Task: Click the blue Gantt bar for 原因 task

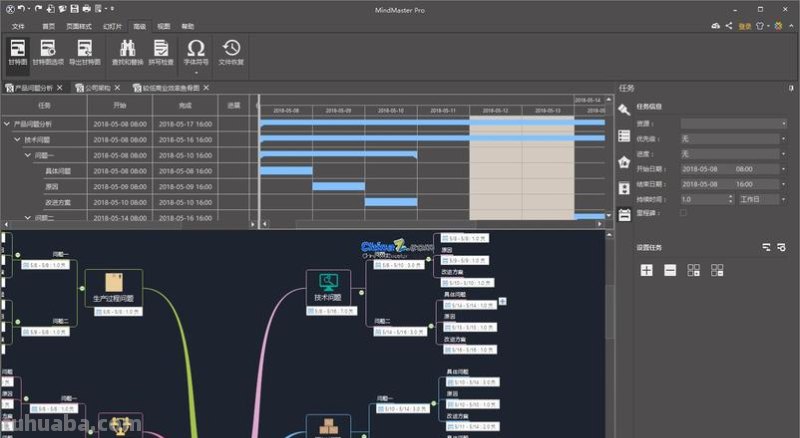Action: [x=338, y=186]
